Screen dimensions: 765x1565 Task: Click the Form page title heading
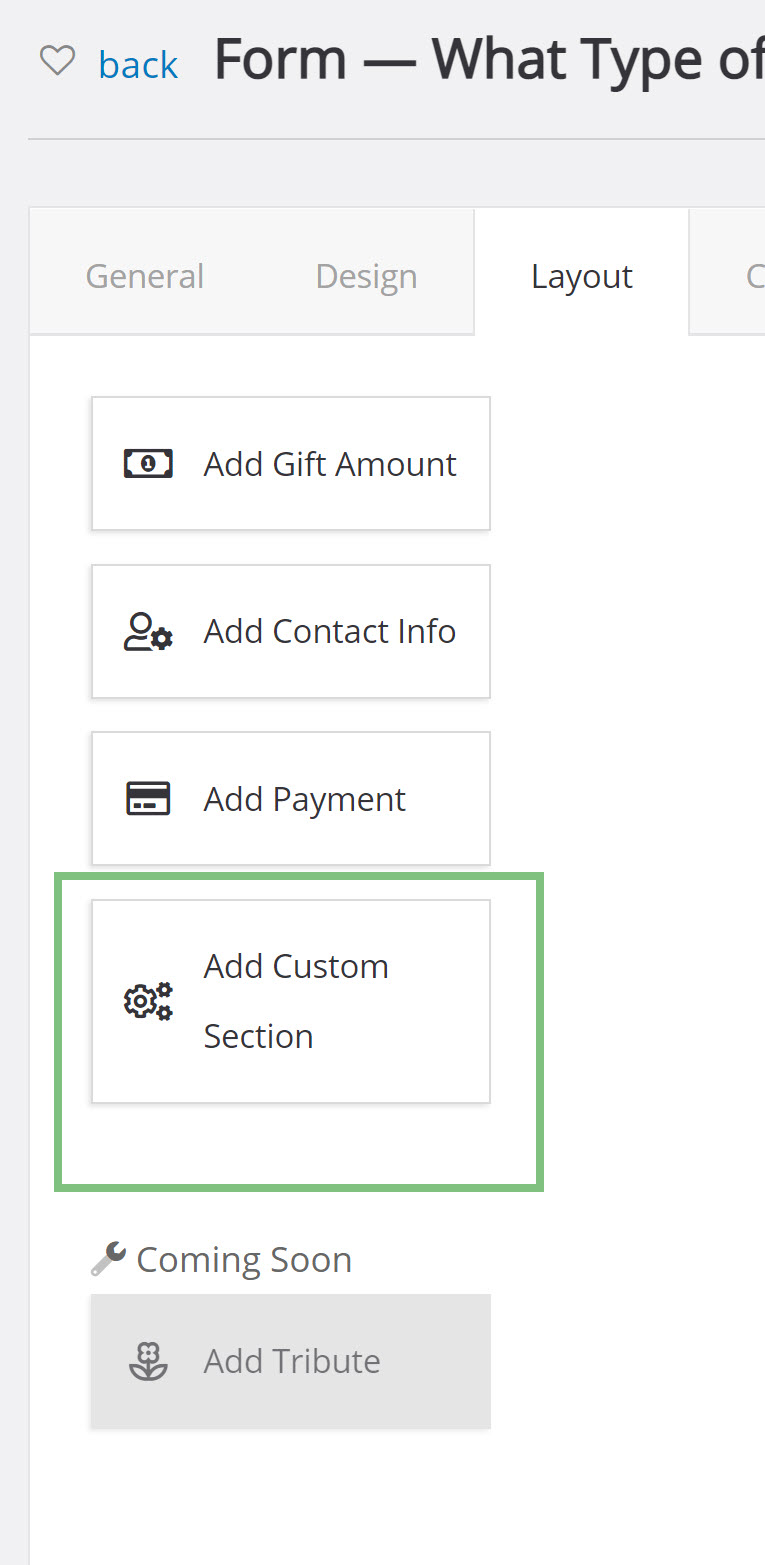click(490, 60)
